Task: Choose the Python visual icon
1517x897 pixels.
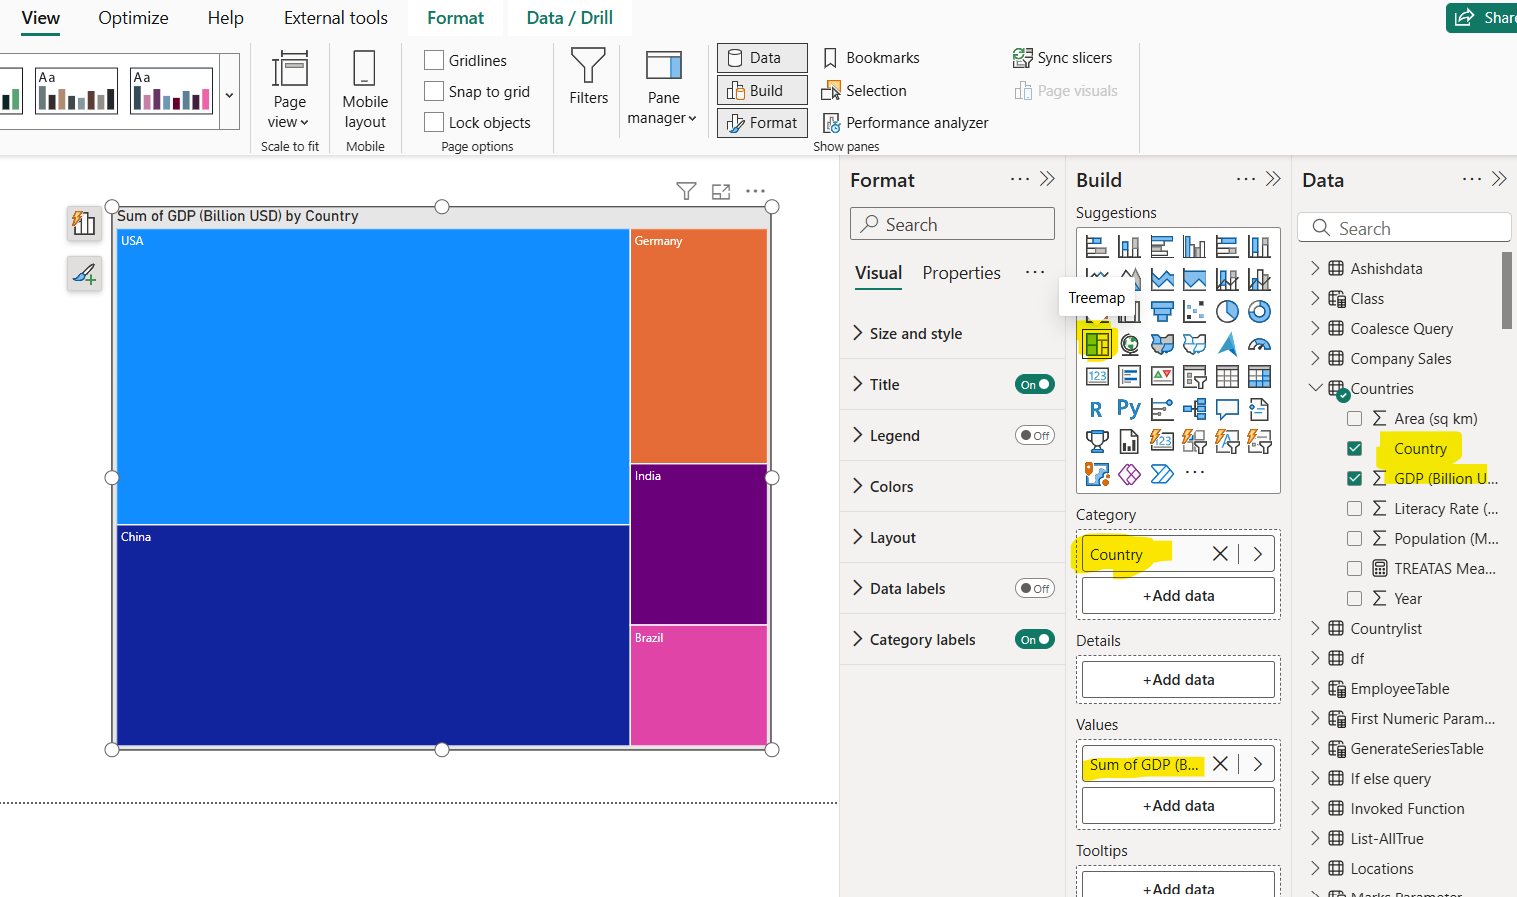Action: point(1129,408)
